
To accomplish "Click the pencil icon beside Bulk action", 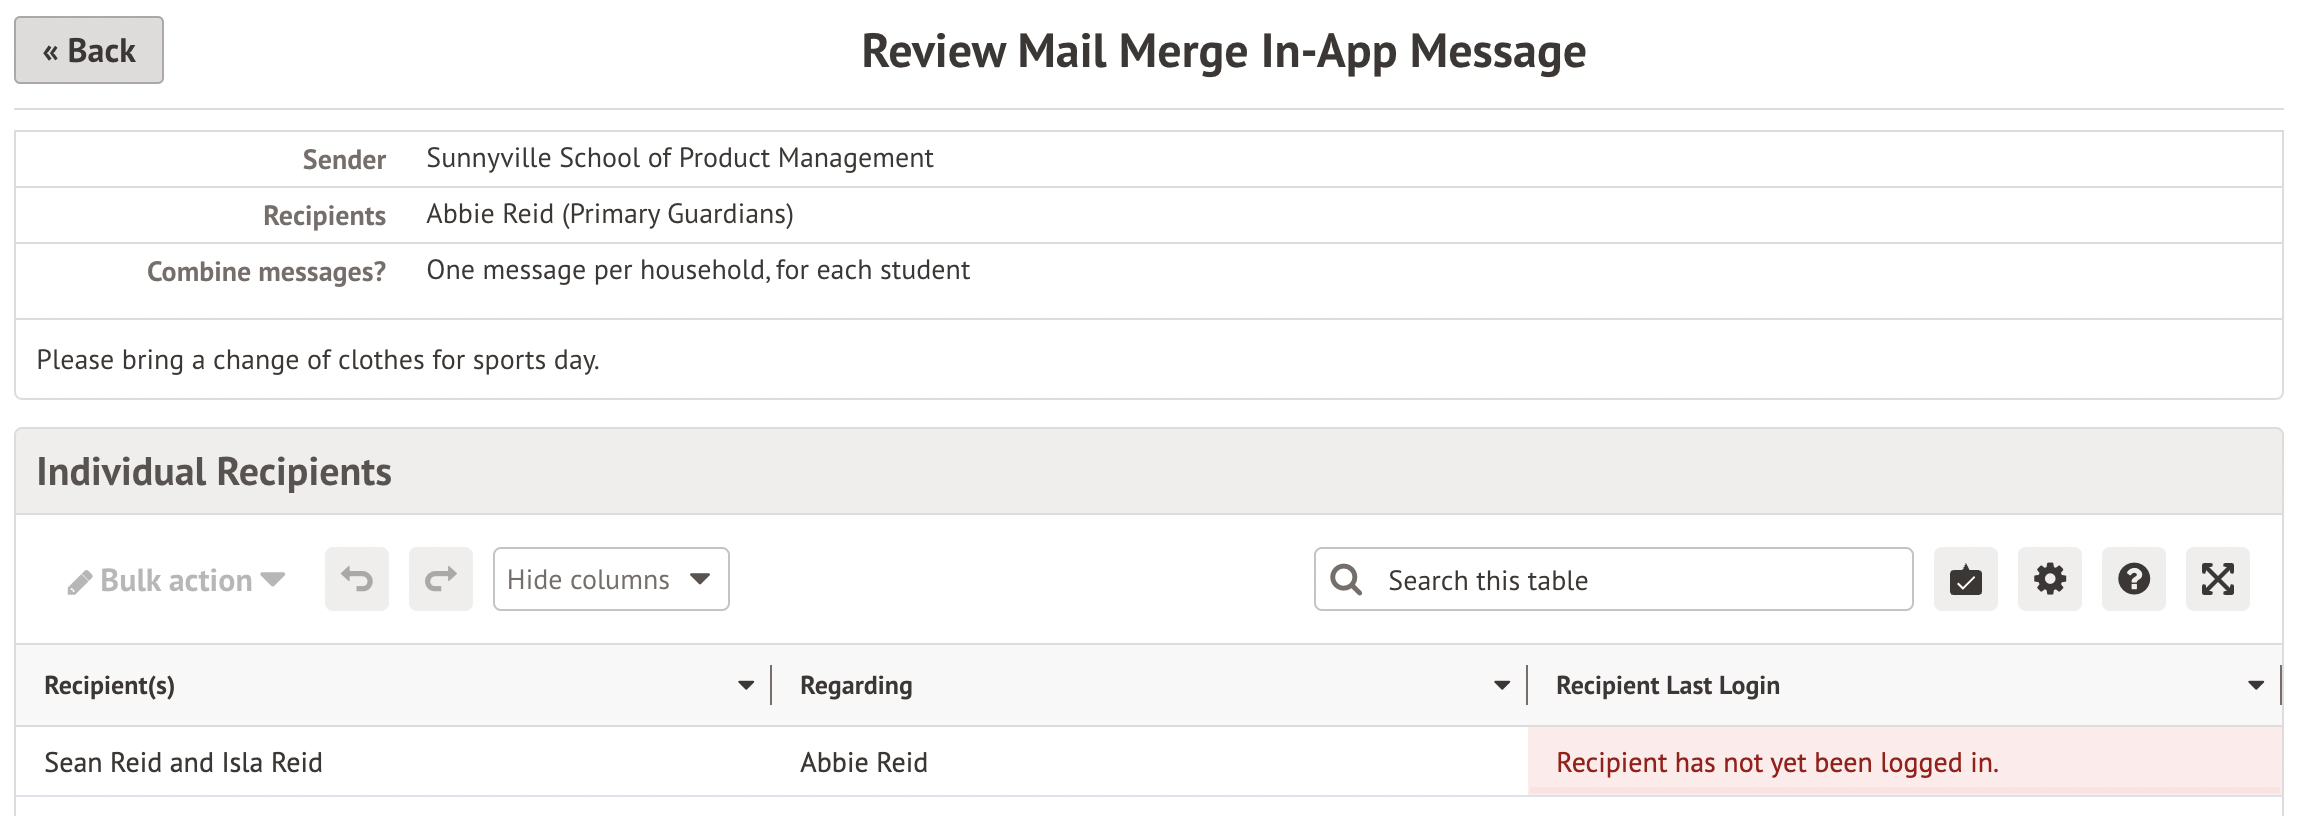I will point(79,582).
